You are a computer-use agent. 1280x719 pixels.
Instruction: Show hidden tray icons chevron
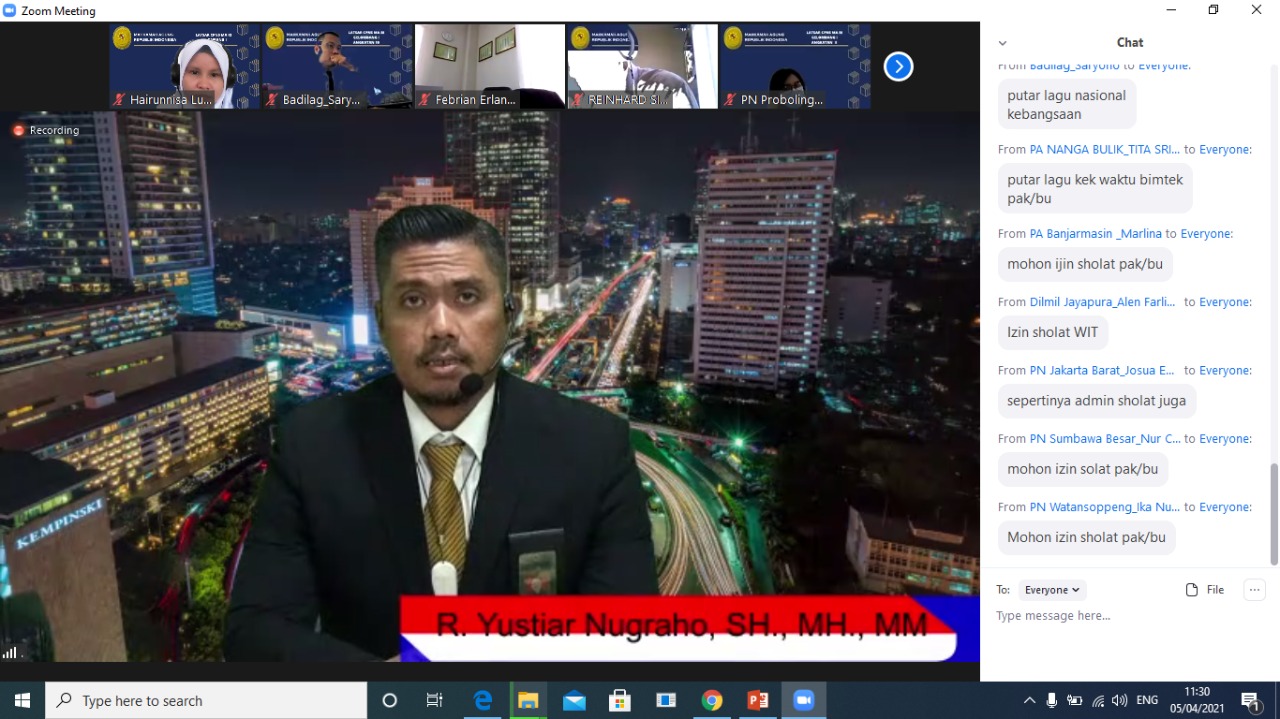coord(1029,700)
